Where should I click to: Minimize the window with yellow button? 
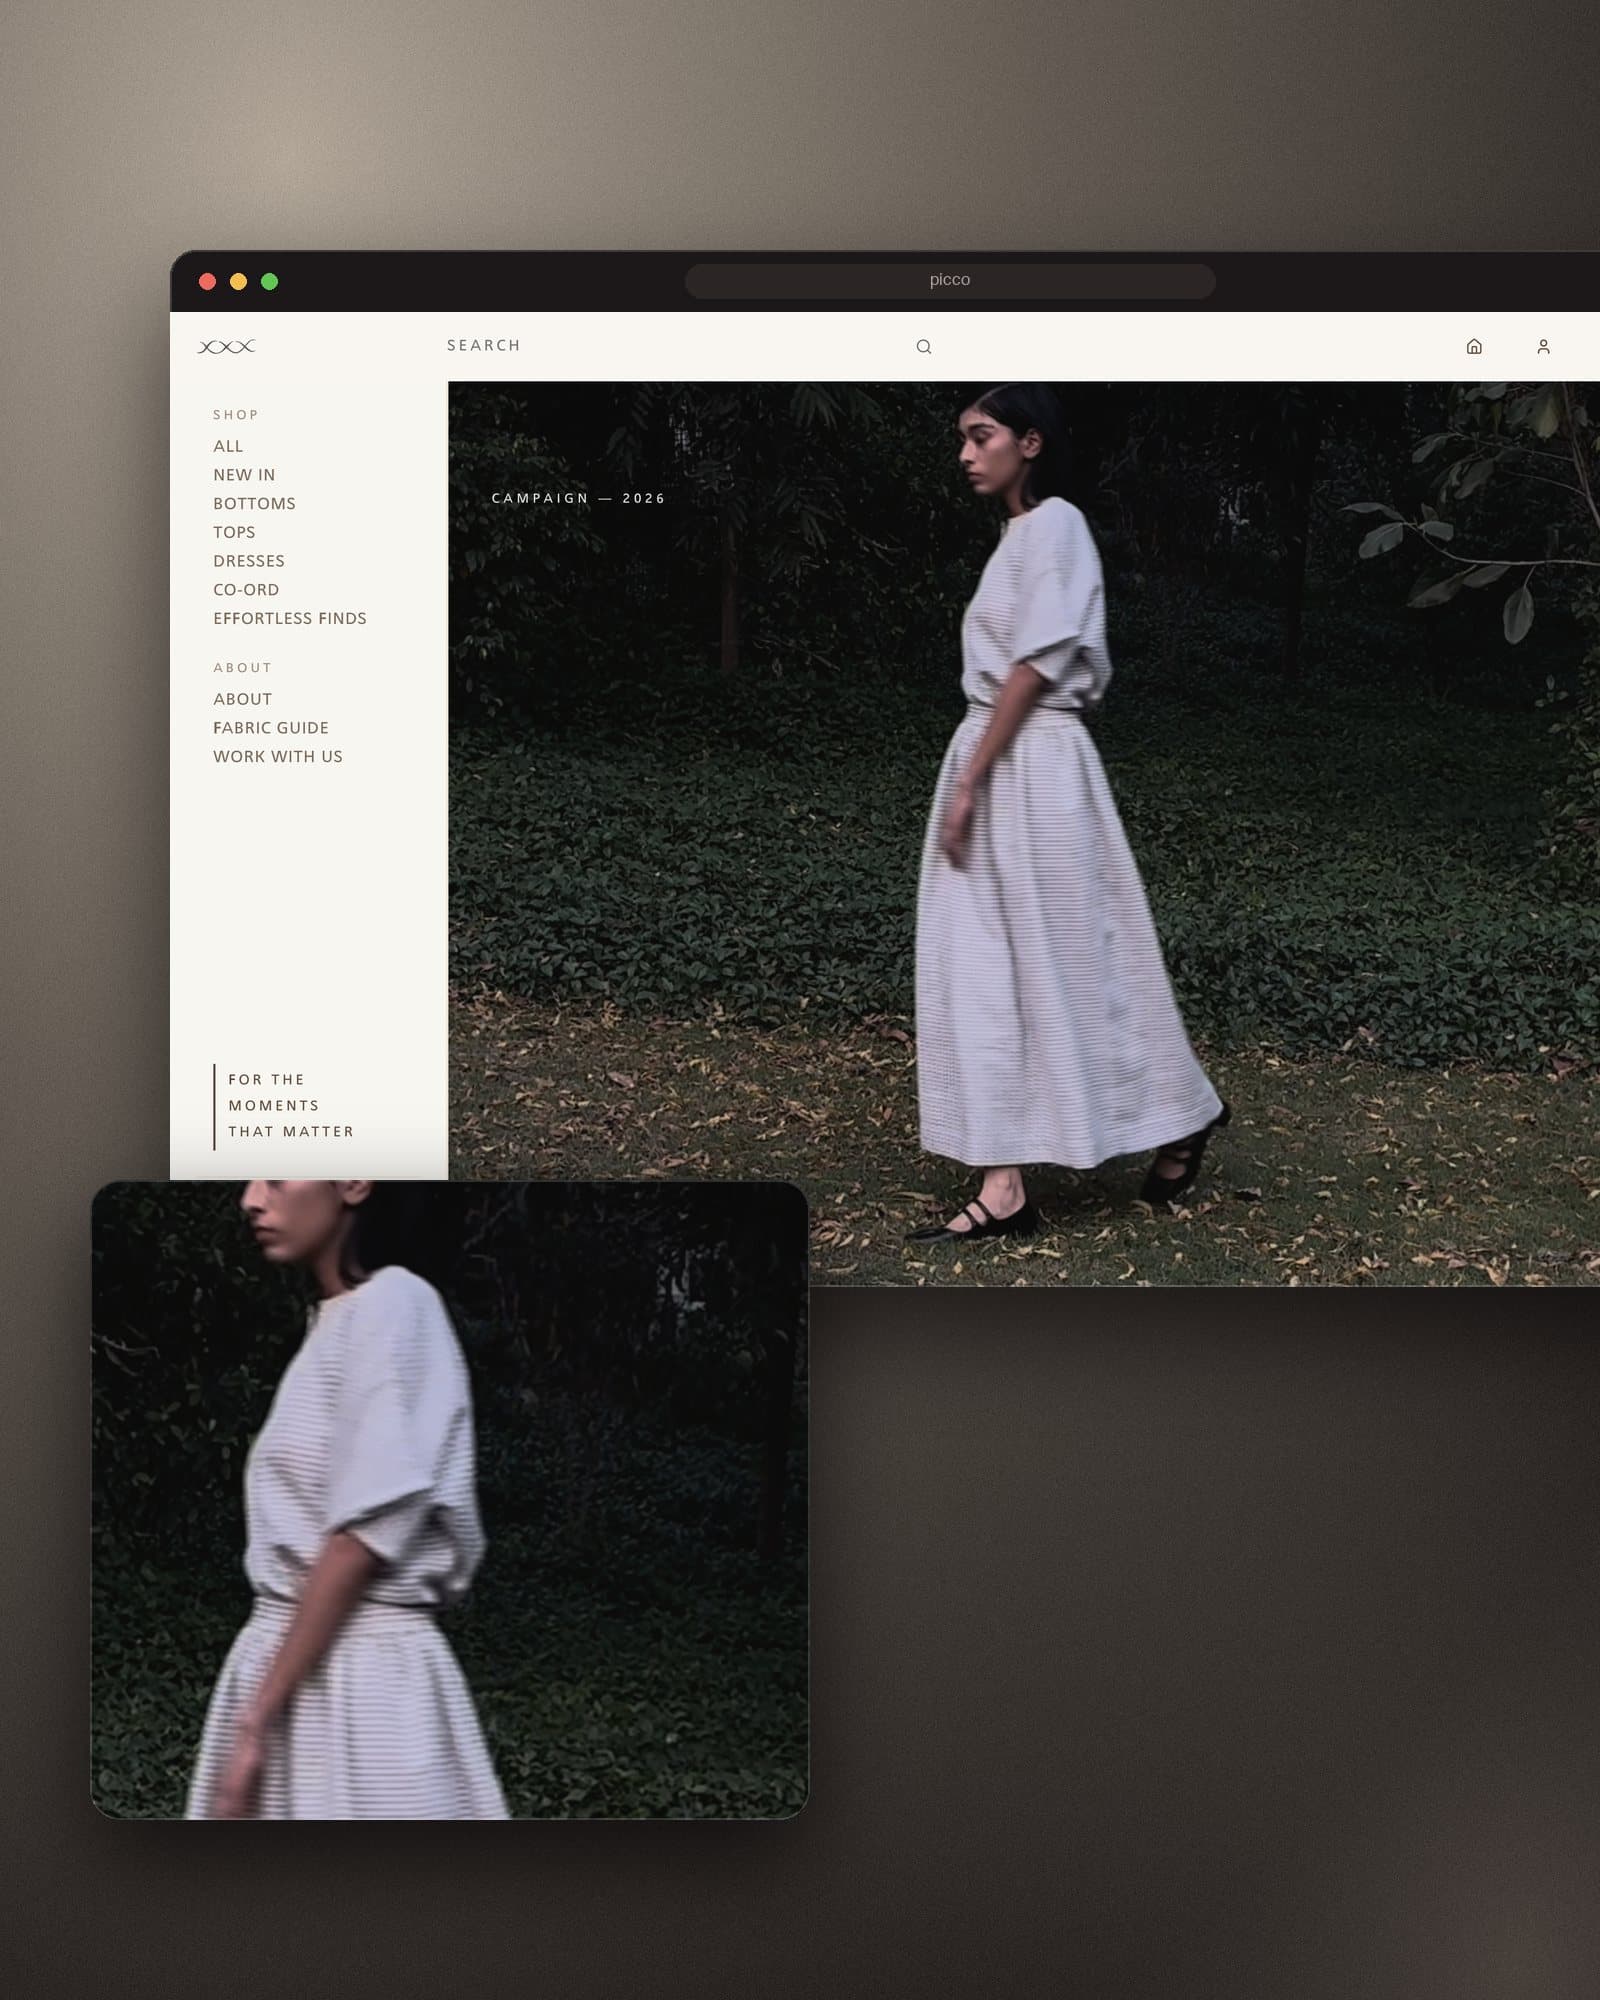[238, 281]
